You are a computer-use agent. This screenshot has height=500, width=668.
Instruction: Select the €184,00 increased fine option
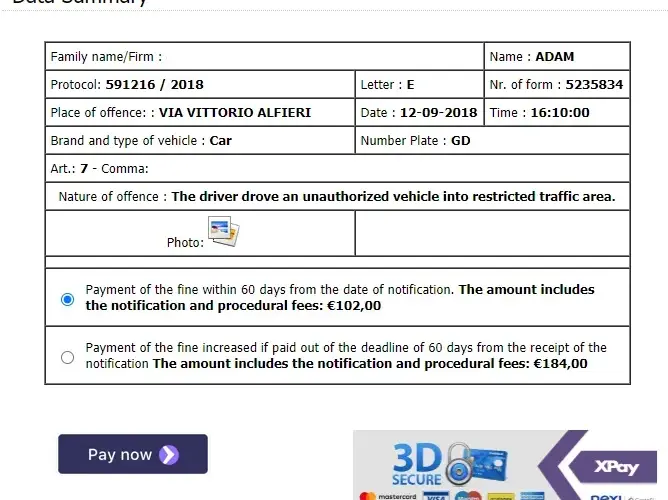pos(67,357)
